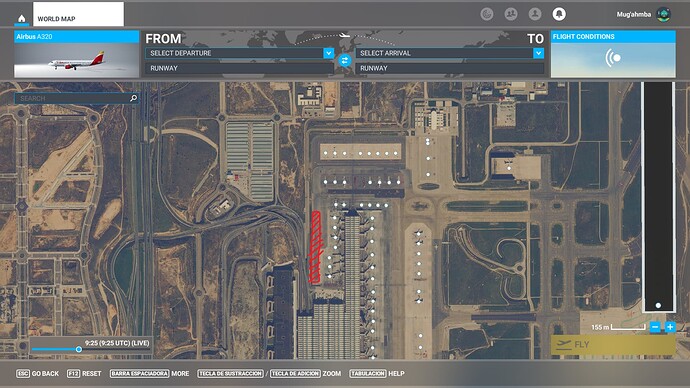Open the notifications bell icon
The width and height of the screenshot is (690, 388).
coord(559,14)
